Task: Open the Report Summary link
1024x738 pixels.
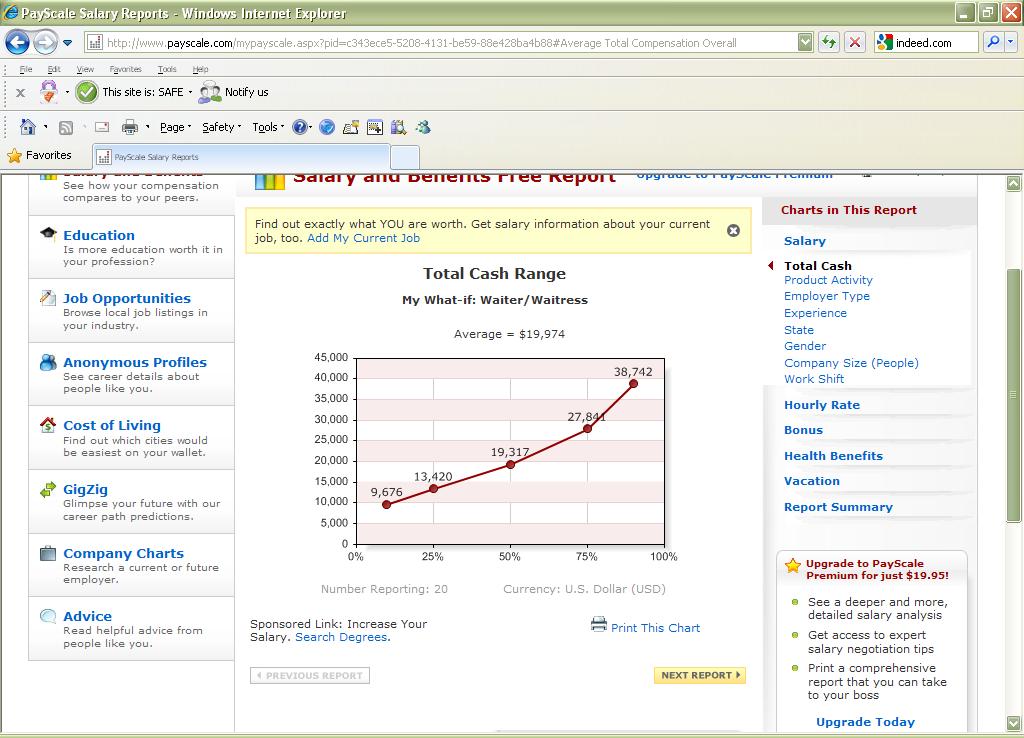Action: pyautogui.click(x=838, y=507)
